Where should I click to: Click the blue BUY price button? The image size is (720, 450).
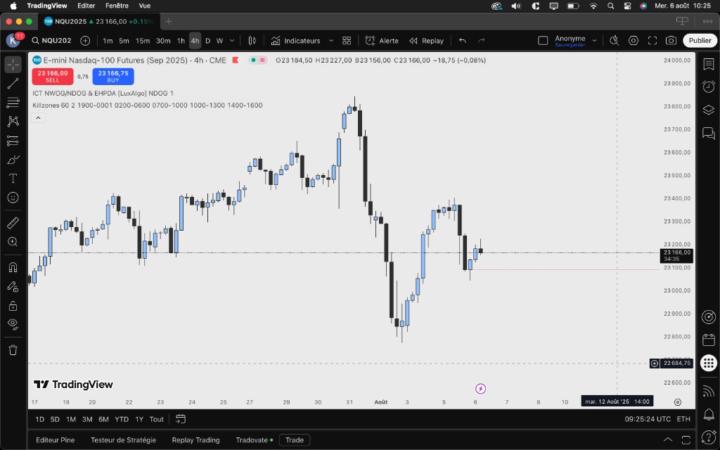(x=113, y=76)
